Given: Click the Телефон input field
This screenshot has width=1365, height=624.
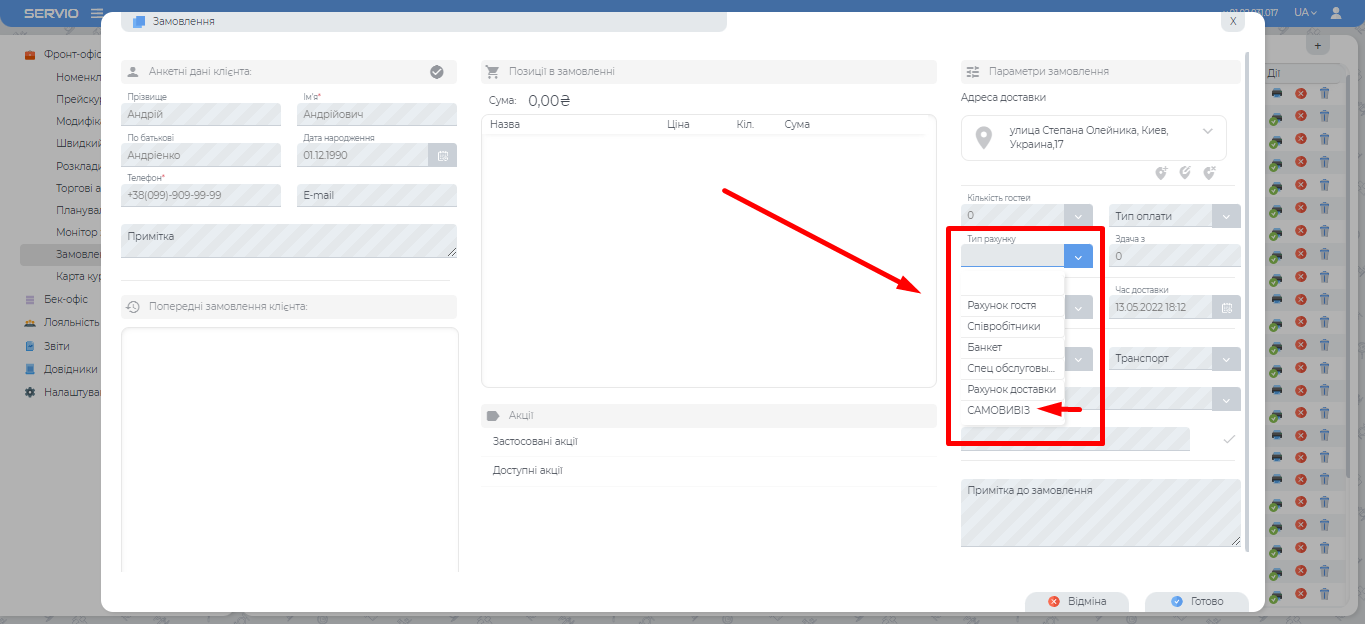Looking at the screenshot, I should click(x=201, y=196).
